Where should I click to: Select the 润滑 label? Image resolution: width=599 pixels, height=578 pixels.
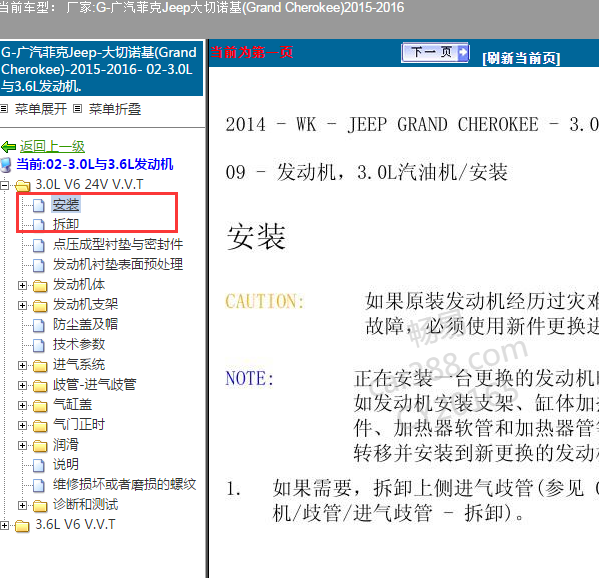click(66, 445)
